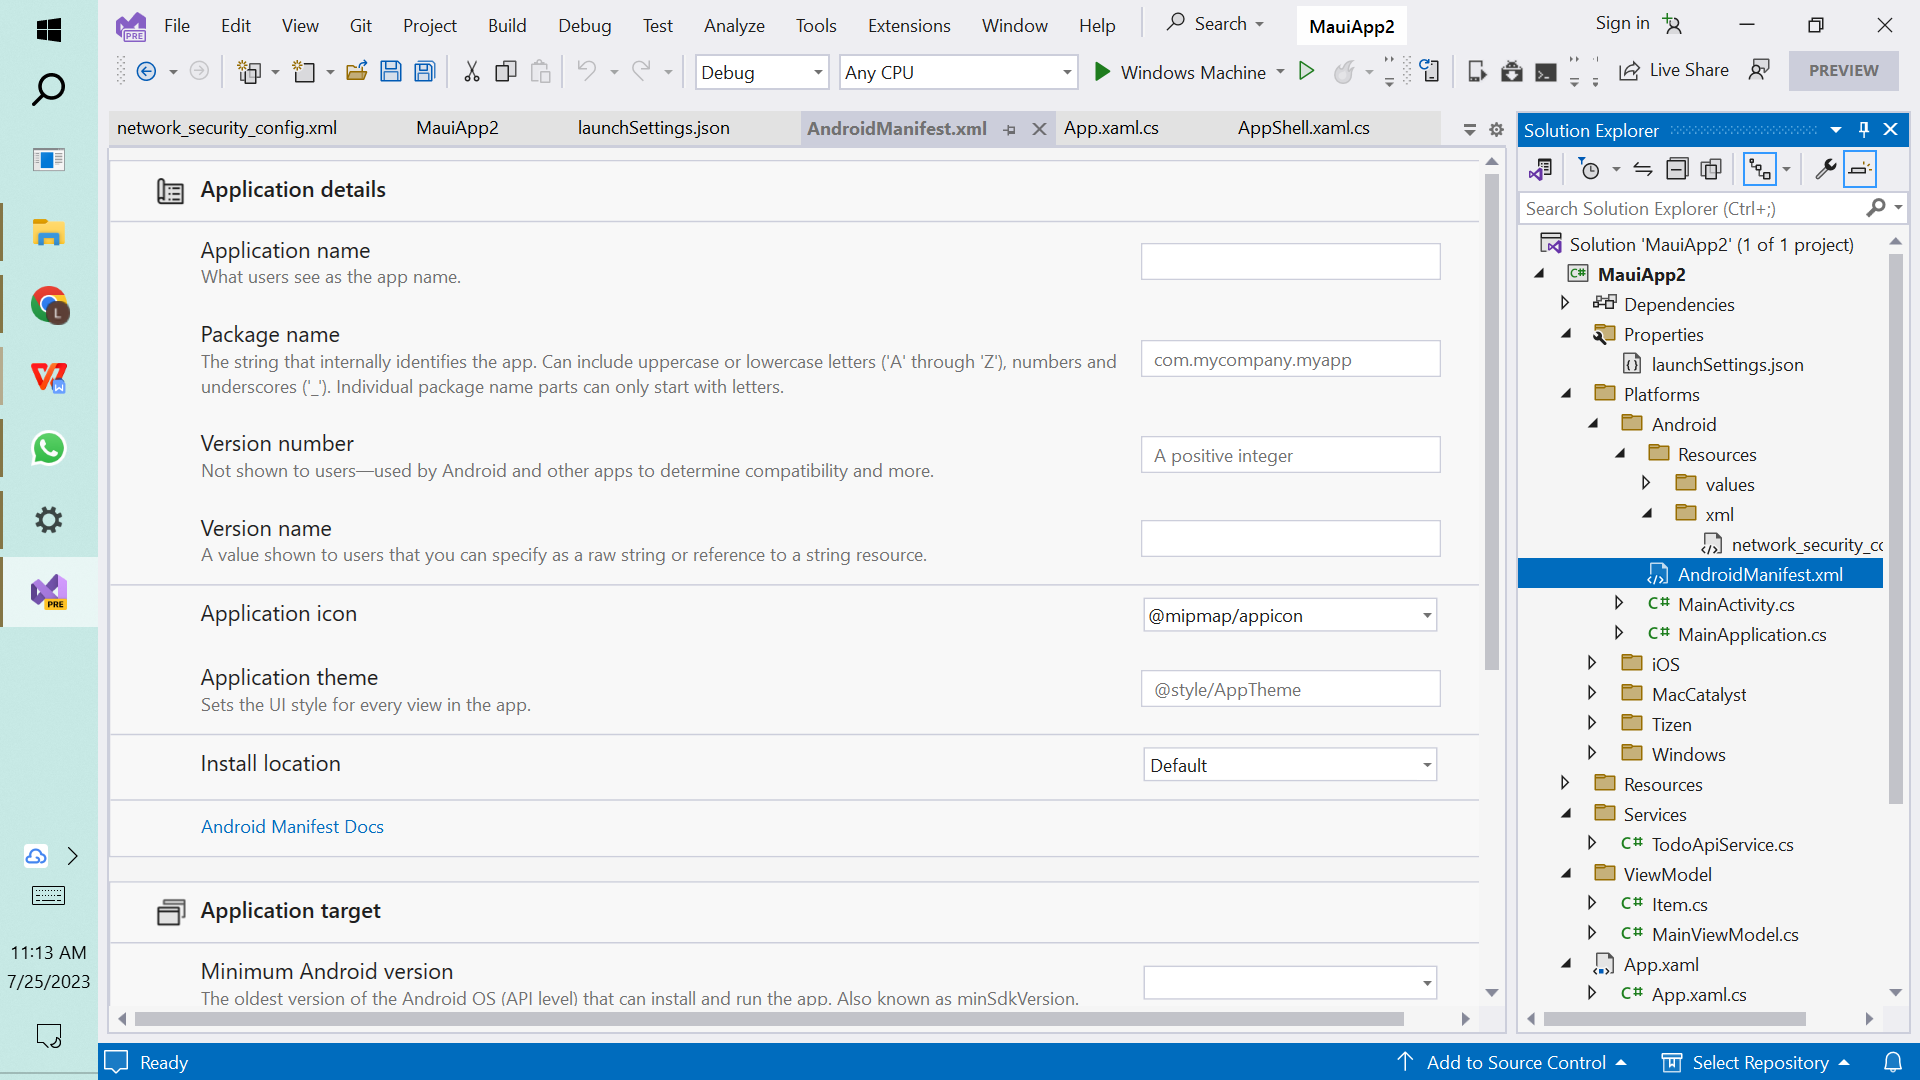Expand the Dependencies node
Viewport: 1920px width, 1080px height.
click(x=1567, y=304)
